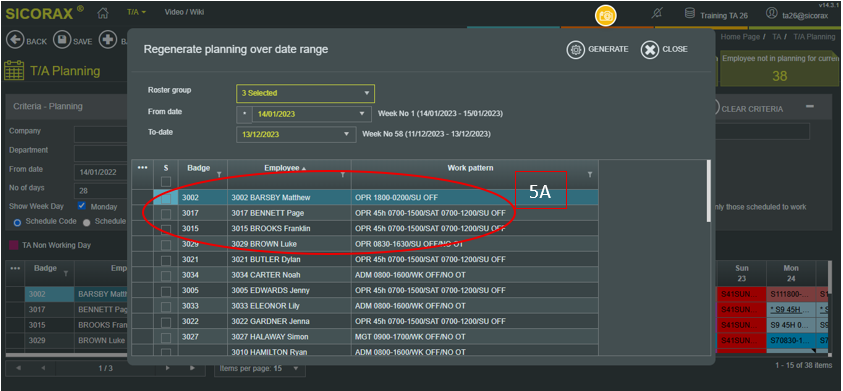Open the From date 14/01/2023 dropdown
The image size is (843, 391).
click(312, 114)
